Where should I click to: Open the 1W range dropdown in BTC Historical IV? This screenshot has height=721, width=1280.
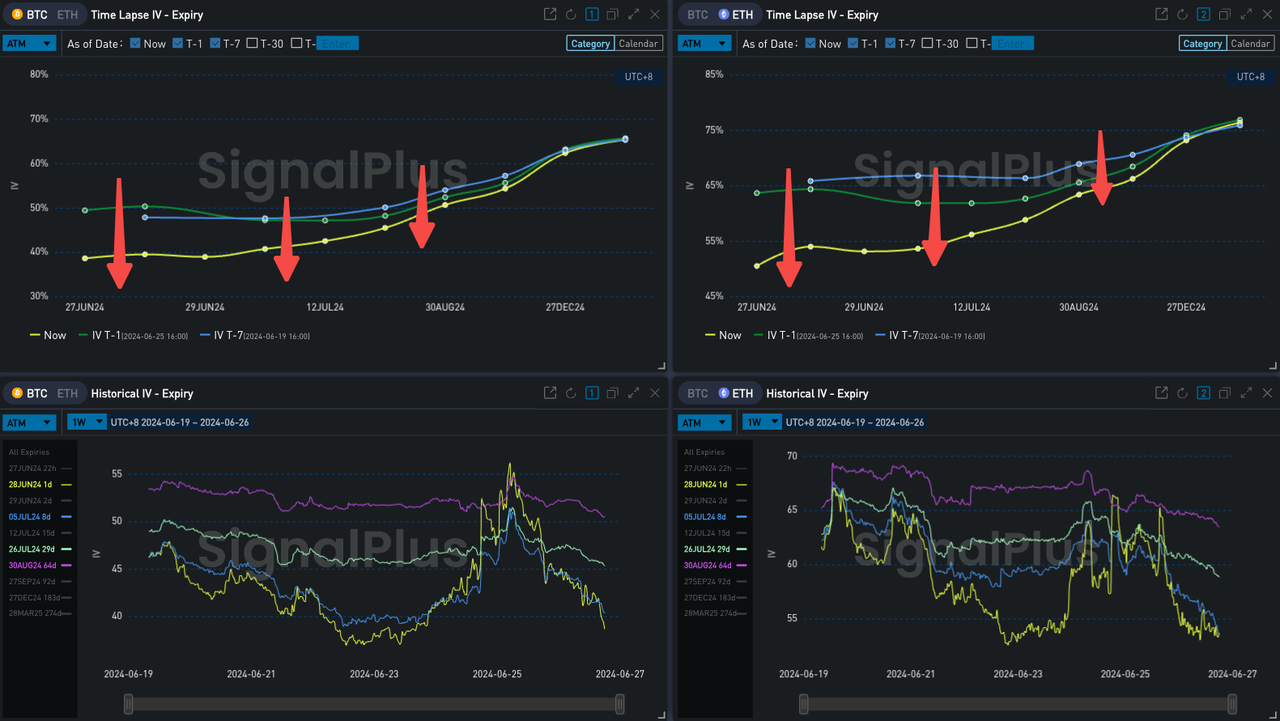point(87,422)
